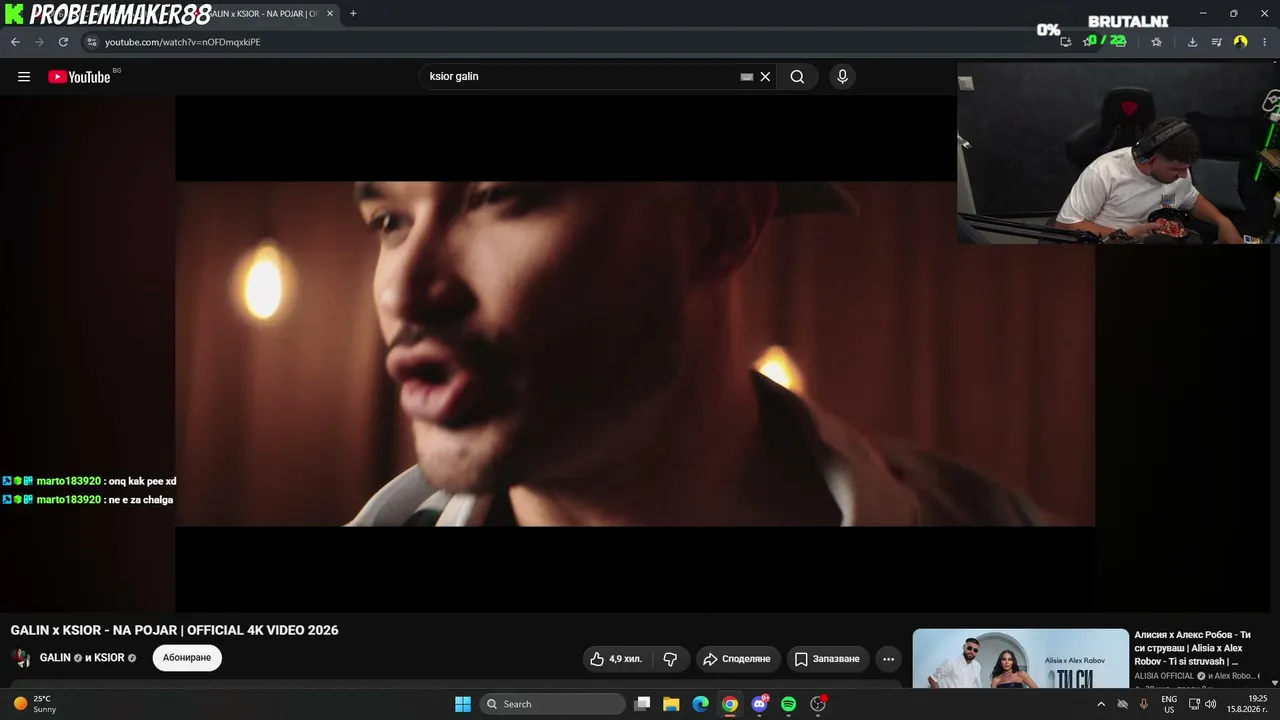Show Chrome downloads
The height and width of the screenshot is (720, 1280).
pos(1193,42)
